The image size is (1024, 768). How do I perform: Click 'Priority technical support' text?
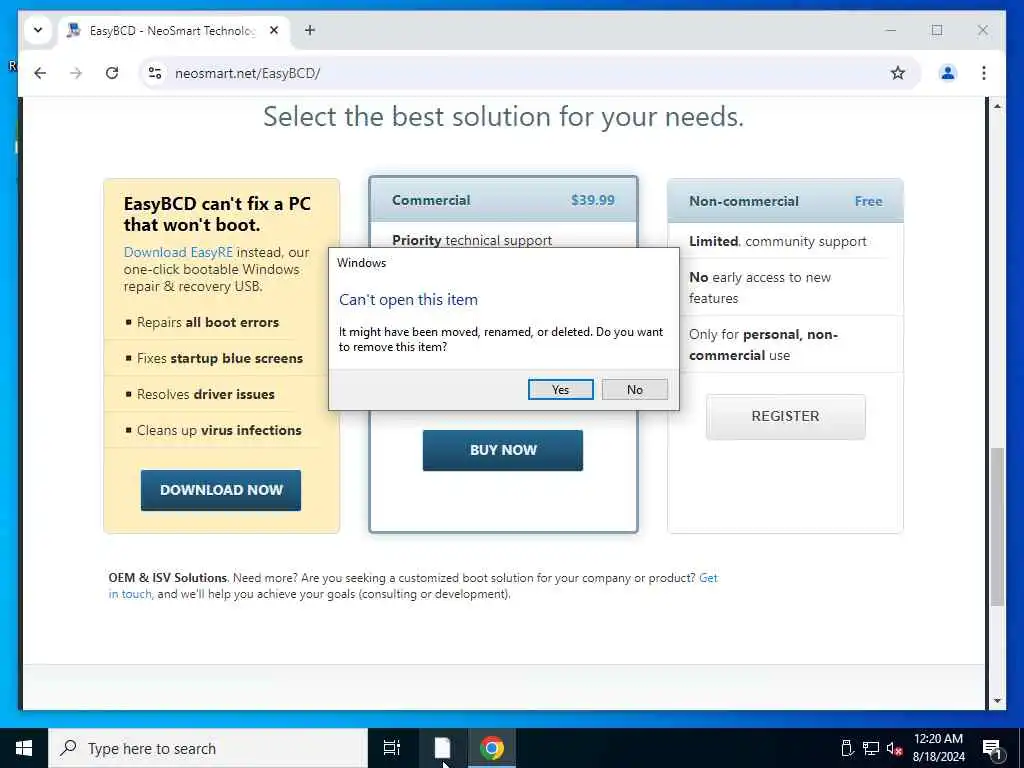[472, 240]
